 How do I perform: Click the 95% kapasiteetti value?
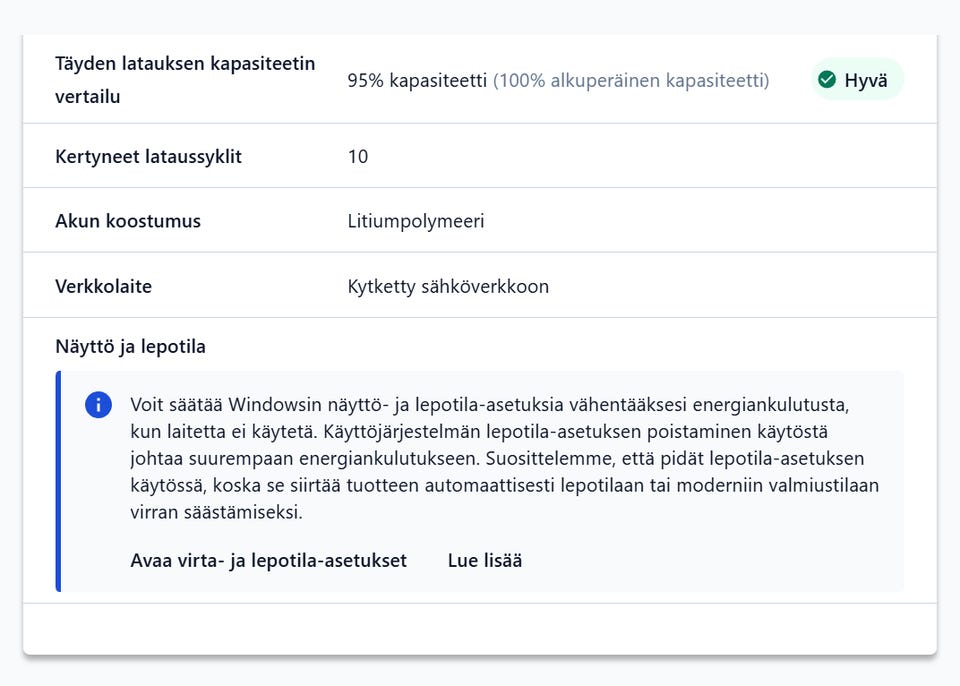click(x=417, y=80)
